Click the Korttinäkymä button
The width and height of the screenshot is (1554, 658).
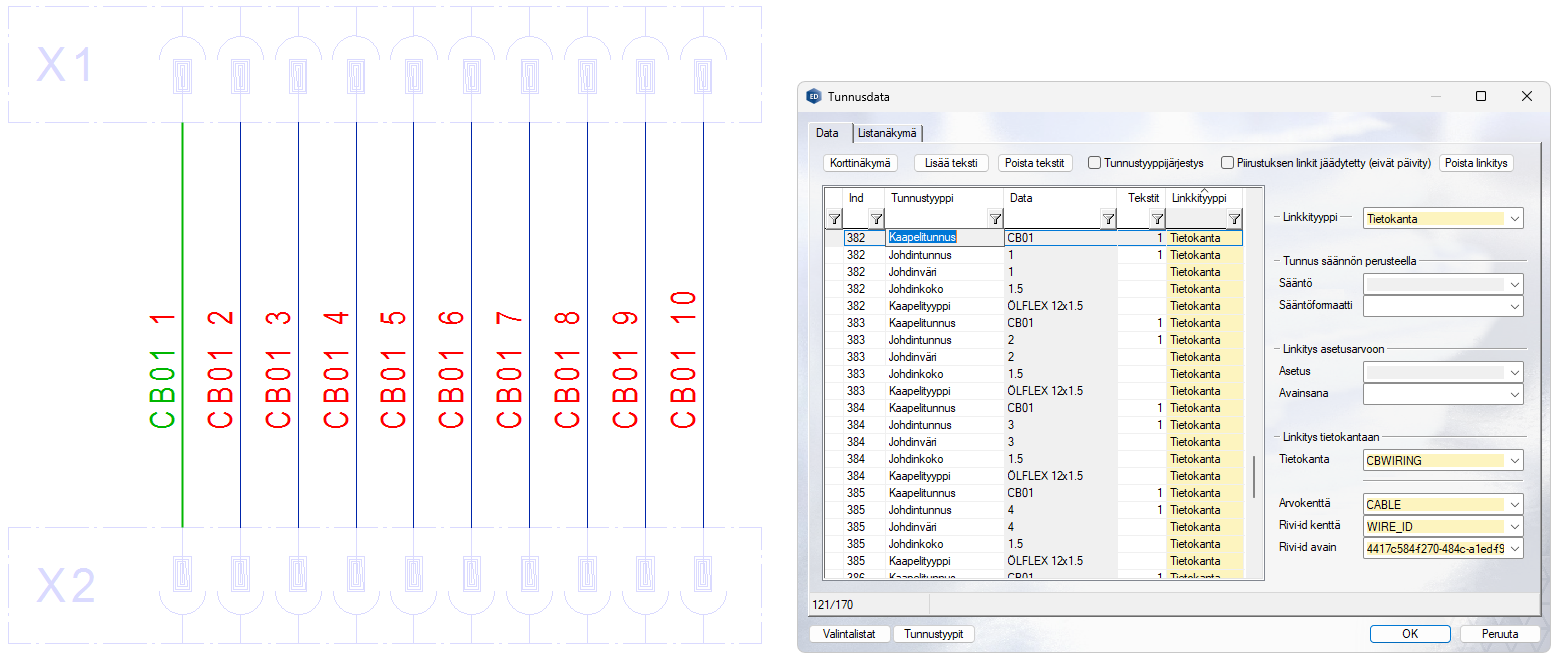point(860,163)
